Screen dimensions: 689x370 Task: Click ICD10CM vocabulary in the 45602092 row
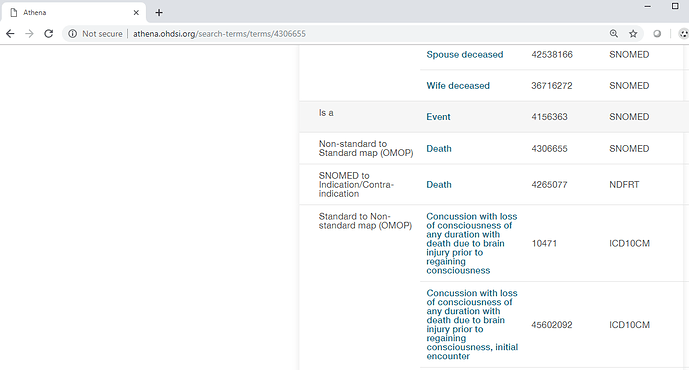(x=629, y=325)
